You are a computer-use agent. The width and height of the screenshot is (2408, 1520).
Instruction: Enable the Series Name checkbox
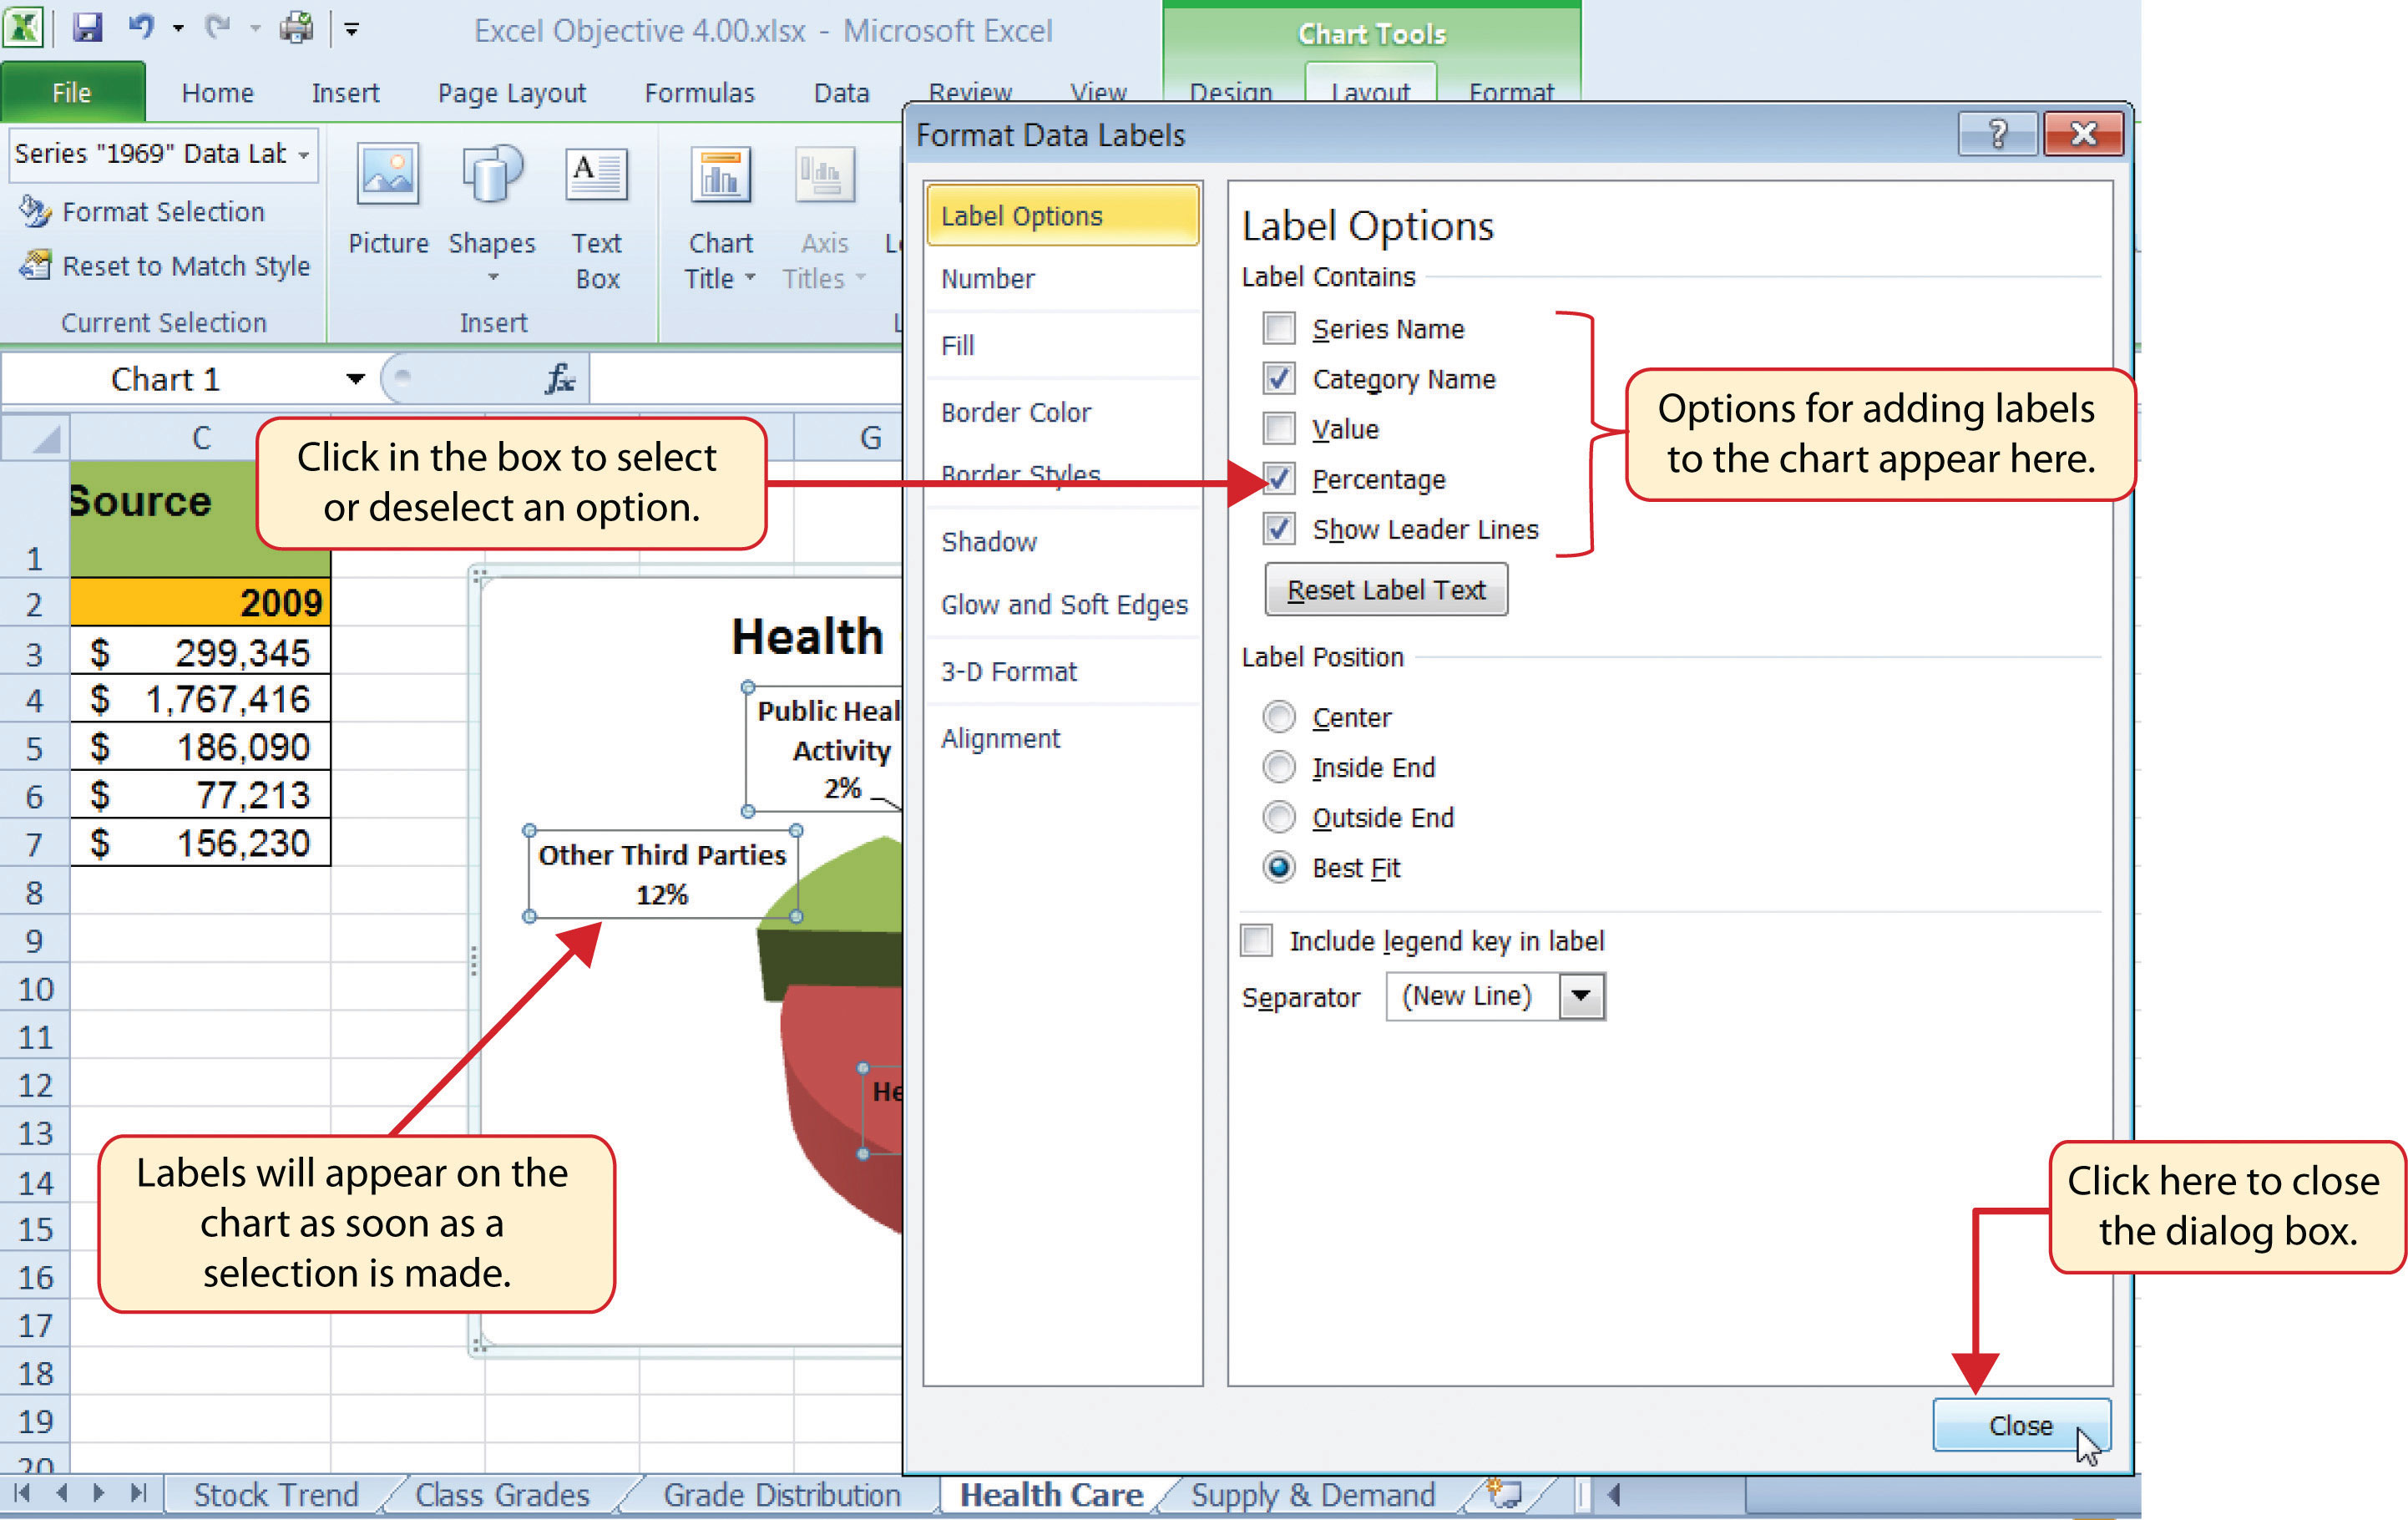pyautogui.click(x=1279, y=329)
